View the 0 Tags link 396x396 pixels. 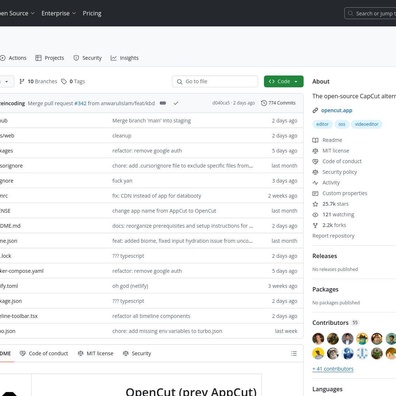(73, 81)
